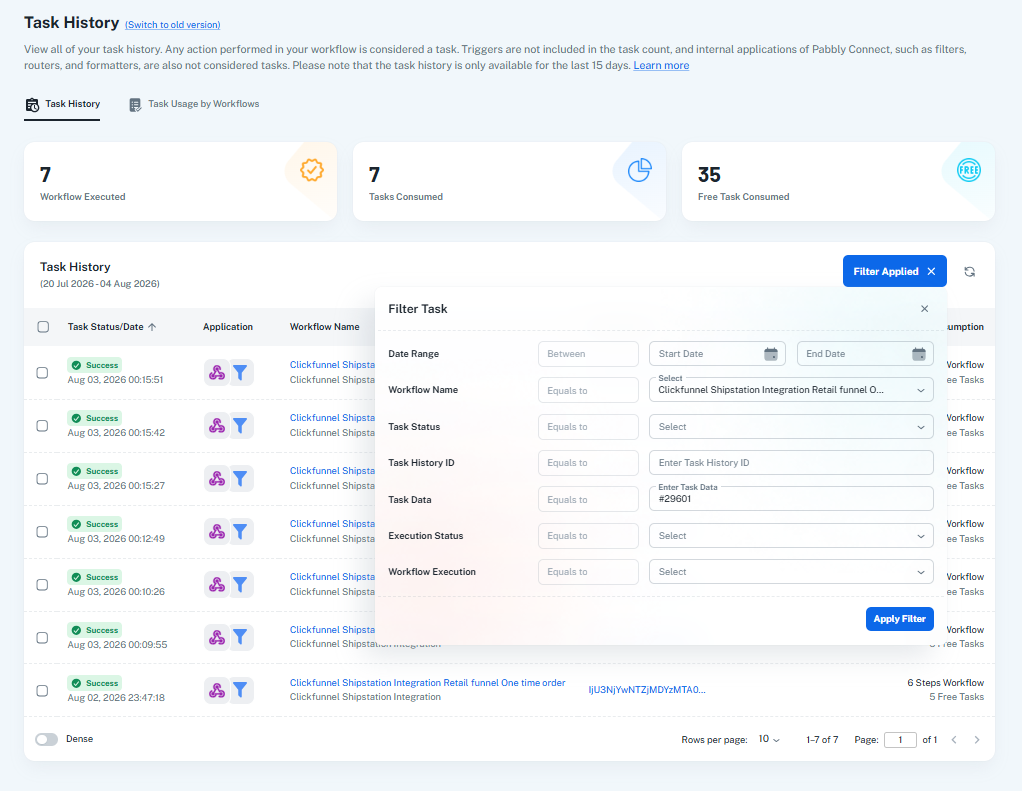The height and width of the screenshot is (791, 1022).
Task: Click webhook app icon in Aug 02 23:47:18 row
Action: click(216, 690)
